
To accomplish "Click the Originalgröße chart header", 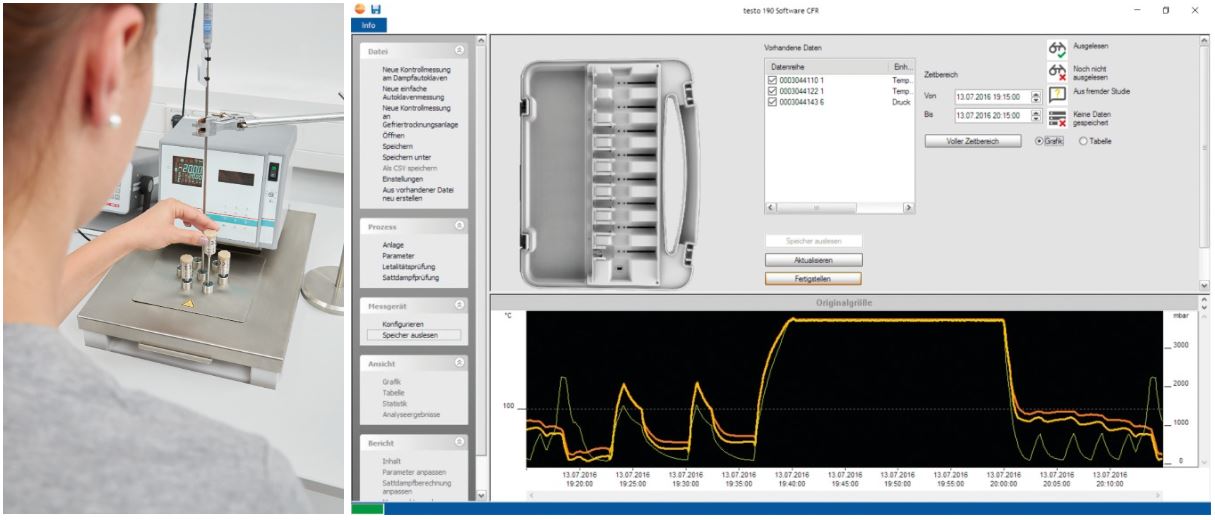I will coord(846,301).
